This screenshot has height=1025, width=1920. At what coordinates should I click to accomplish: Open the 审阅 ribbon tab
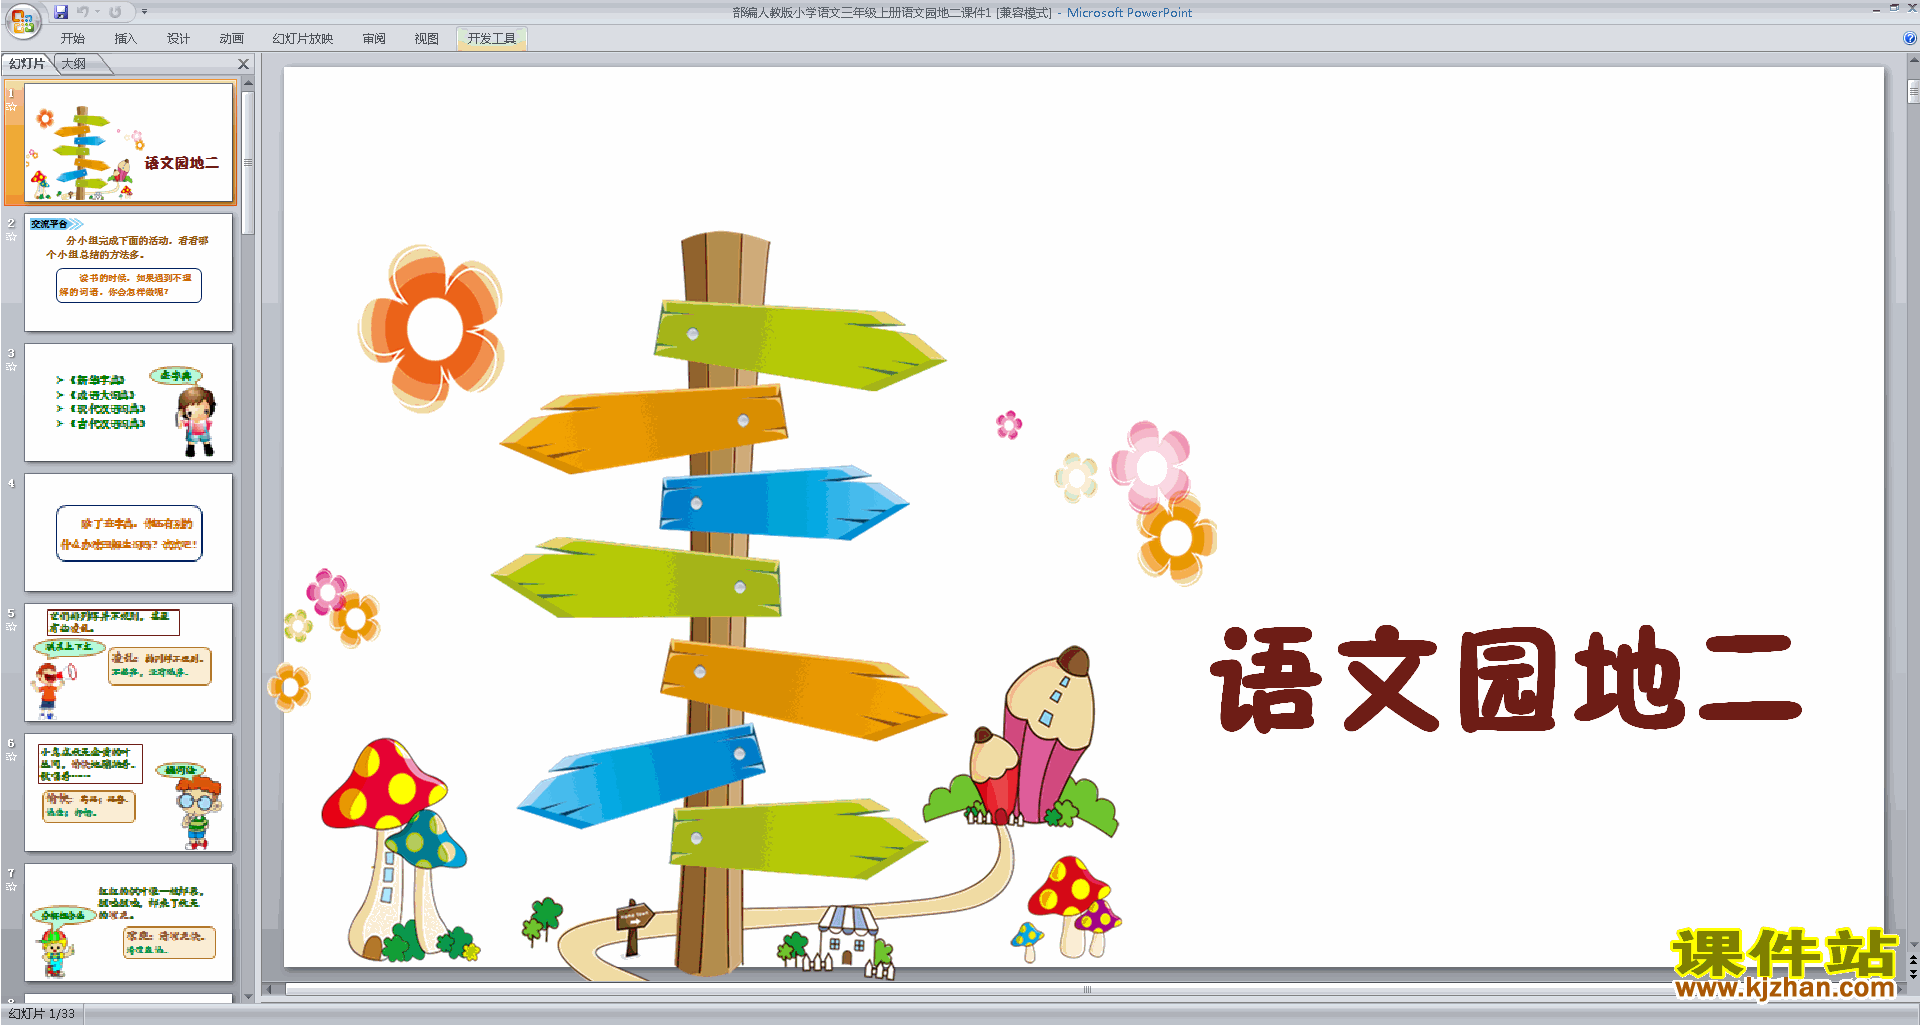coord(374,39)
